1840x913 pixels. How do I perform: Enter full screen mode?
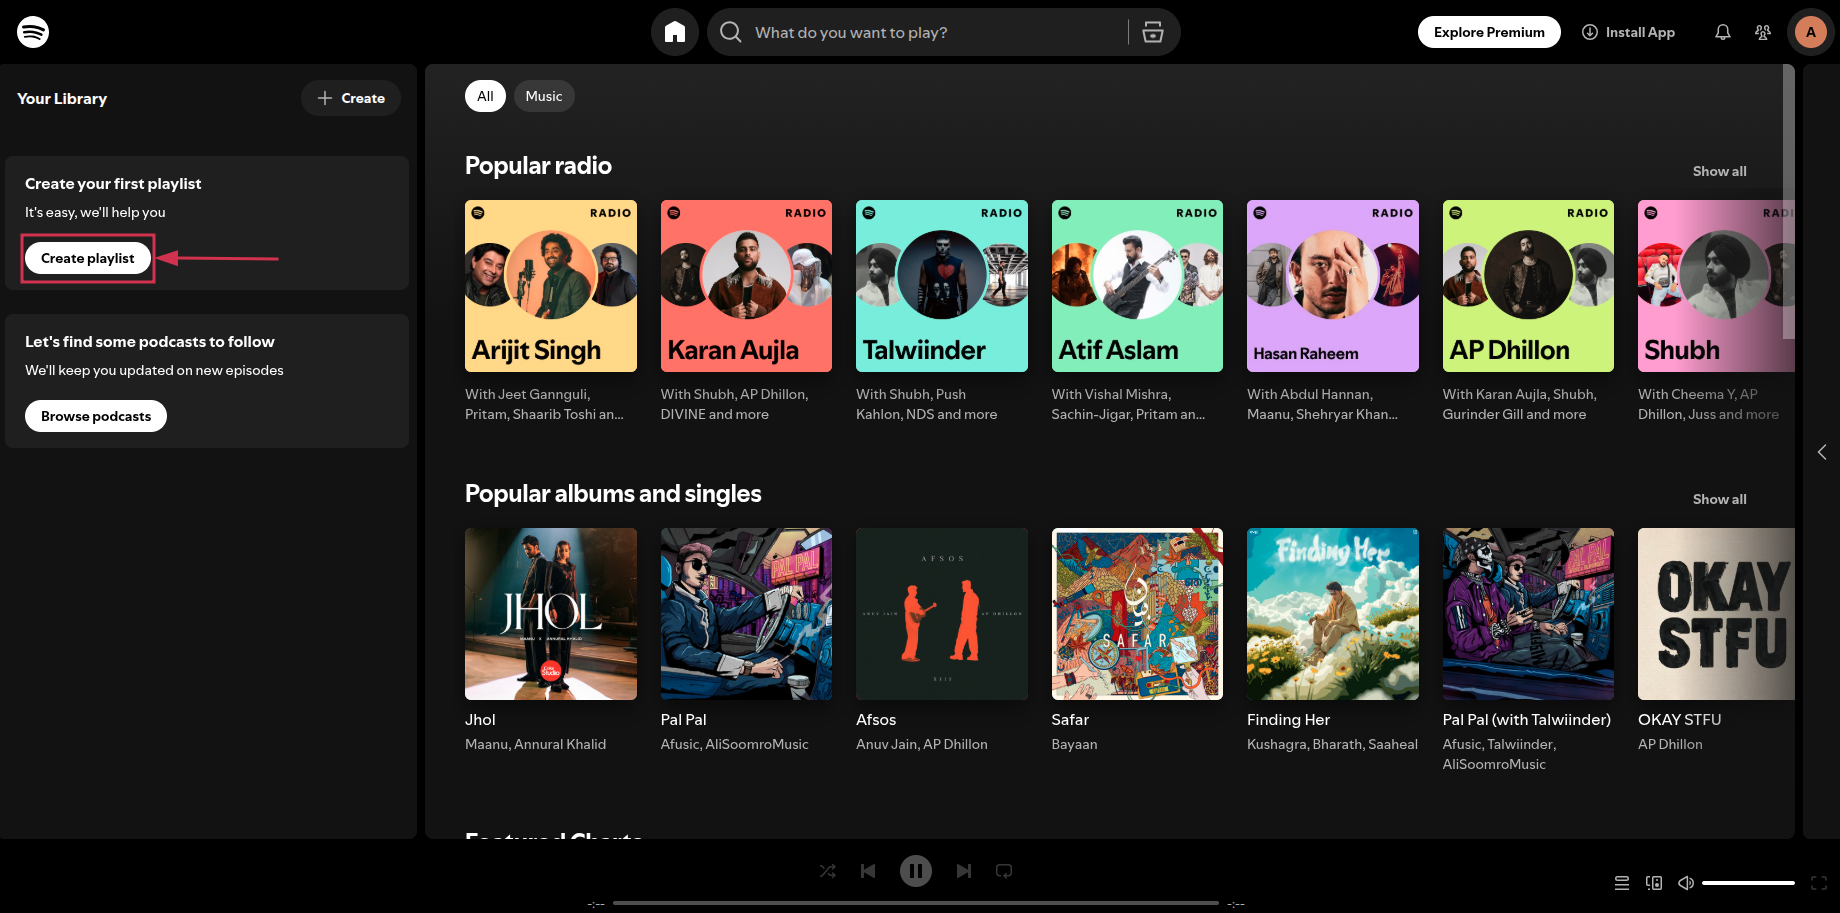point(1819,883)
